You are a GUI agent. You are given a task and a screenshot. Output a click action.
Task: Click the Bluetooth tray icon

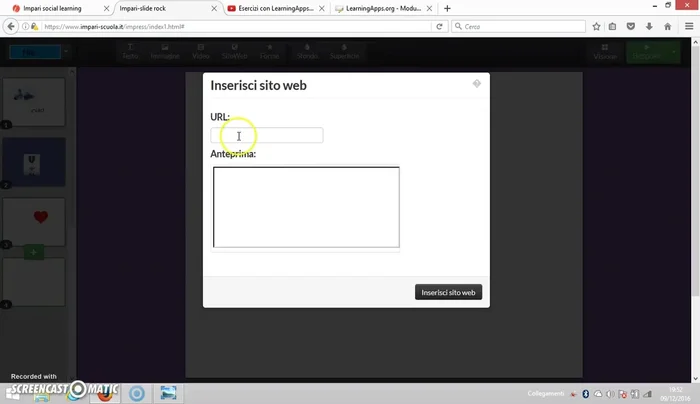[x=585, y=394]
